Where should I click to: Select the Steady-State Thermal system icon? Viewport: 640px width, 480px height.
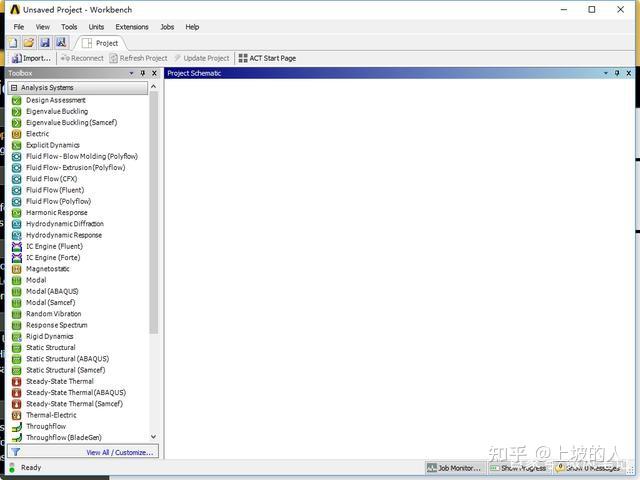pos(16,382)
